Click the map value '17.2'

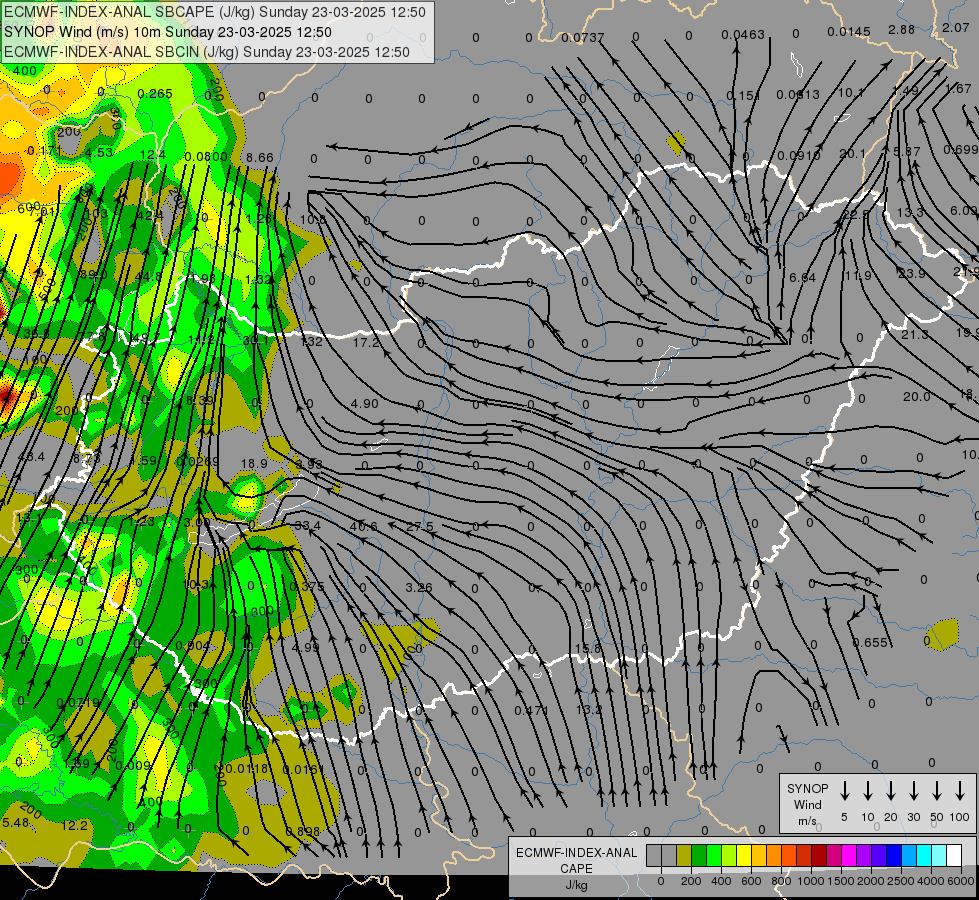[x=367, y=342]
